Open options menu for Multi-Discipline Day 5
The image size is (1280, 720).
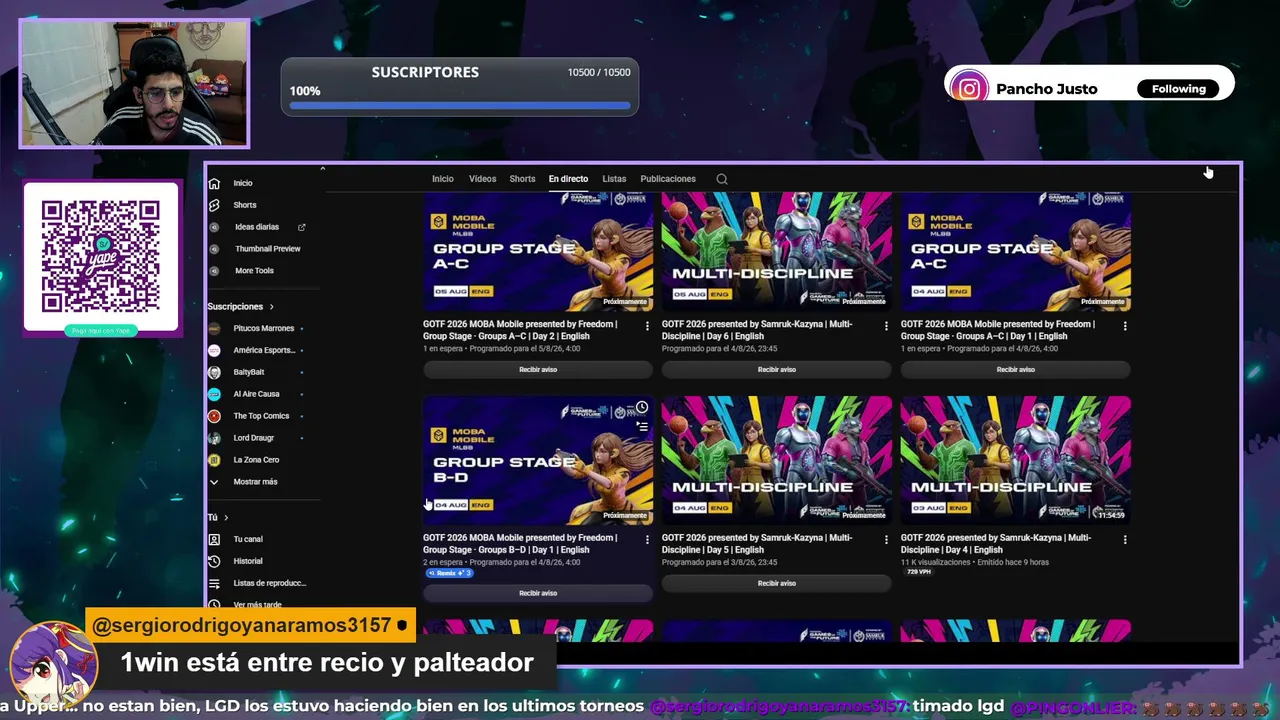(886, 539)
